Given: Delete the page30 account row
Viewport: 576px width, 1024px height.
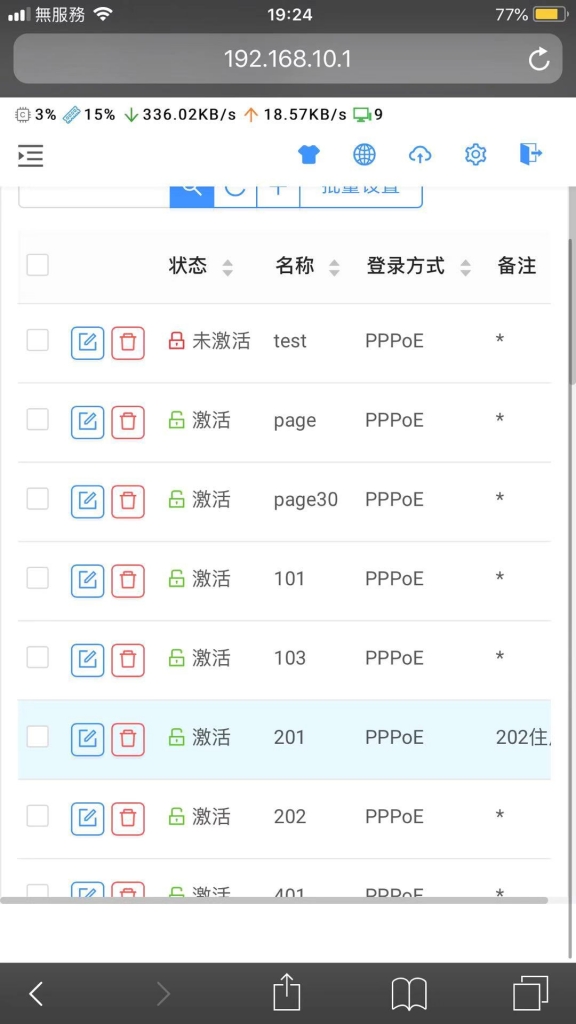Looking at the screenshot, I should pos(128,501).
